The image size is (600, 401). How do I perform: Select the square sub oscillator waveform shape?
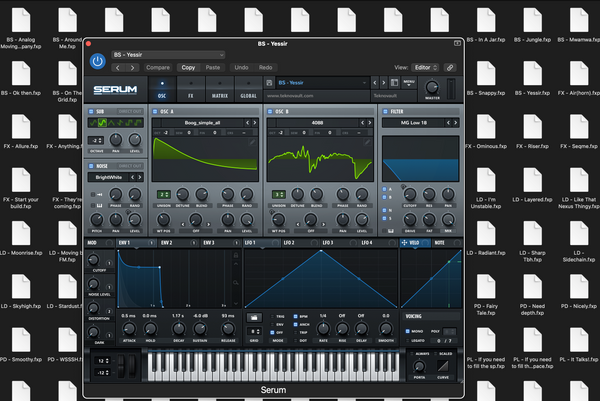(129, 123)
